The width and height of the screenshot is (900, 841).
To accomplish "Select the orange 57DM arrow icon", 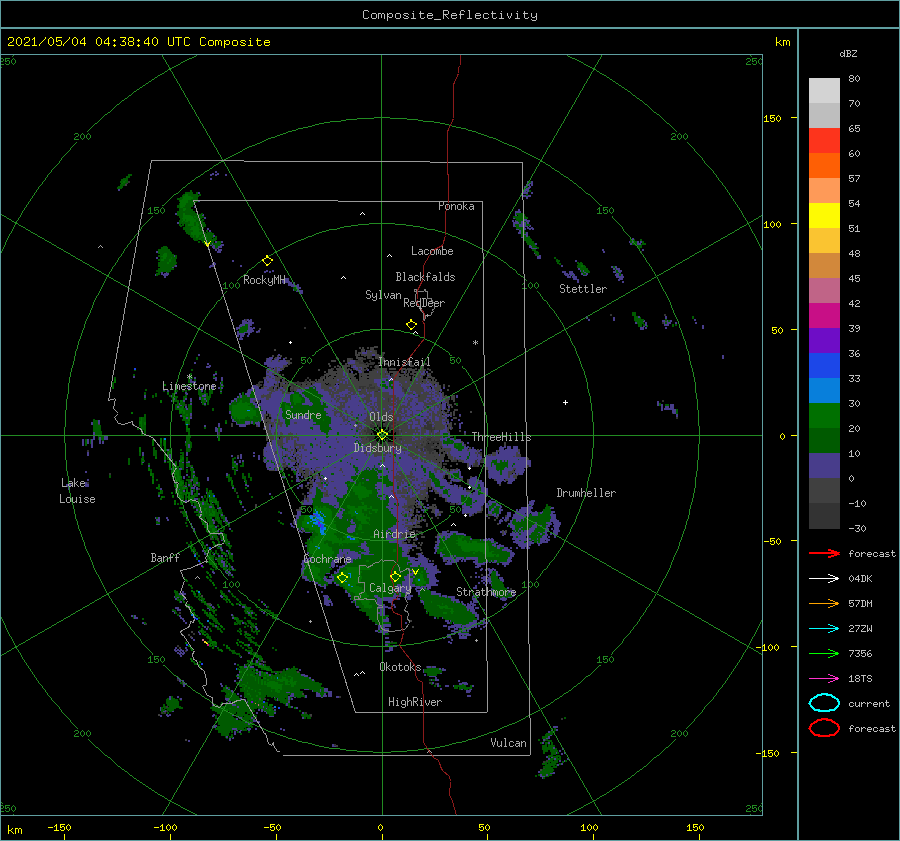I will pos(824,603).
